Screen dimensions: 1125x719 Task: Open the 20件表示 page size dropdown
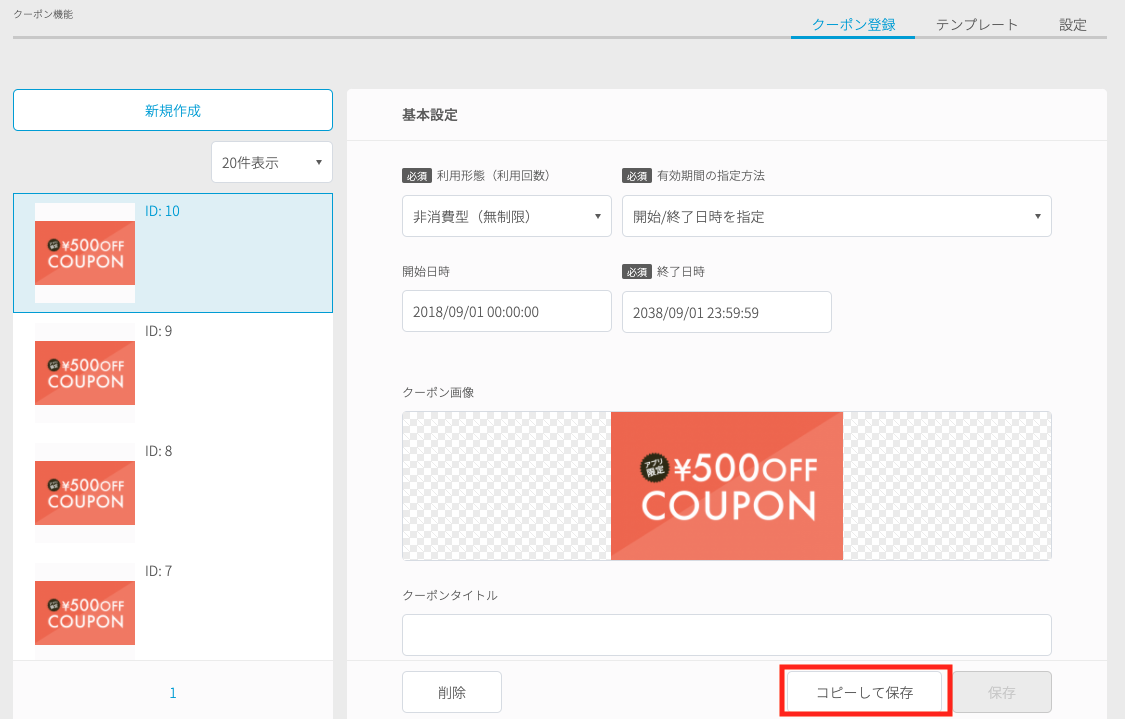point(271,162)
